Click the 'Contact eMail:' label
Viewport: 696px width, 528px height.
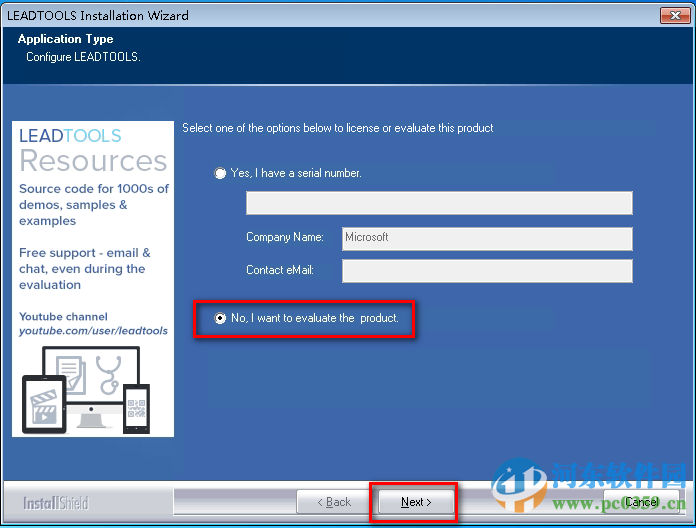click(280, 270)
